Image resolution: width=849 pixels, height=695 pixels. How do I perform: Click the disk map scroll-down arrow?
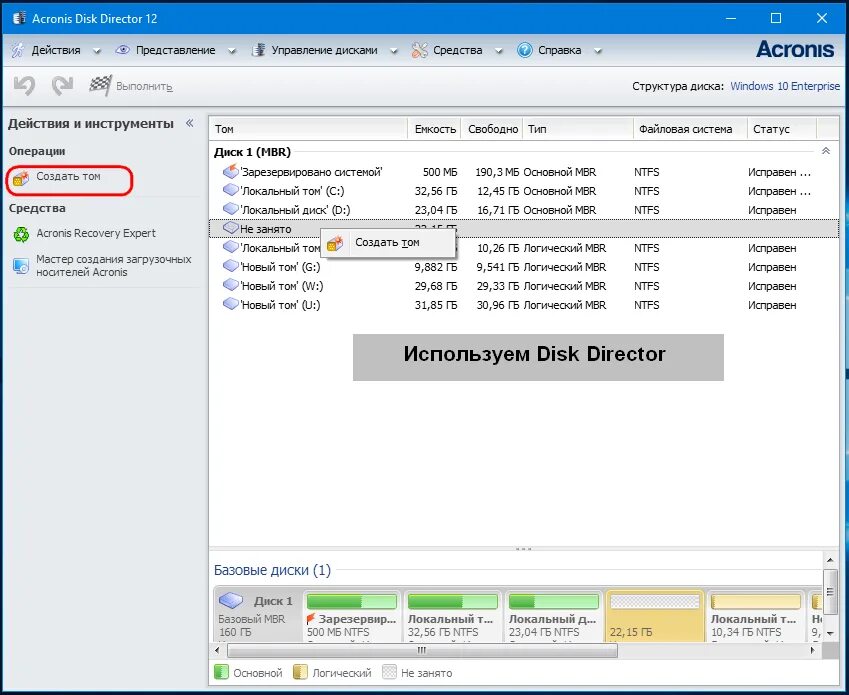(x=830, y=633)
